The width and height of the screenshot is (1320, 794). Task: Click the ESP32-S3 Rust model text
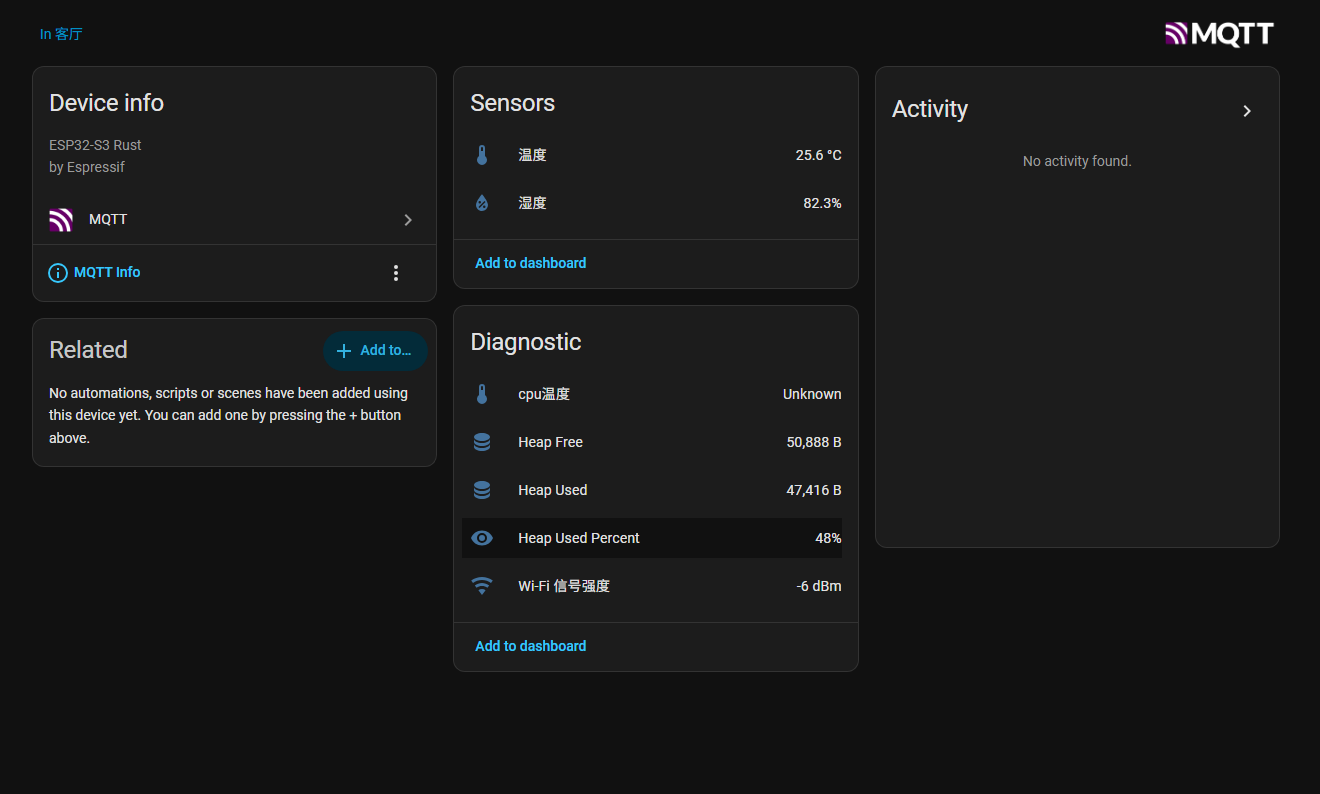(x=95, y=145)
